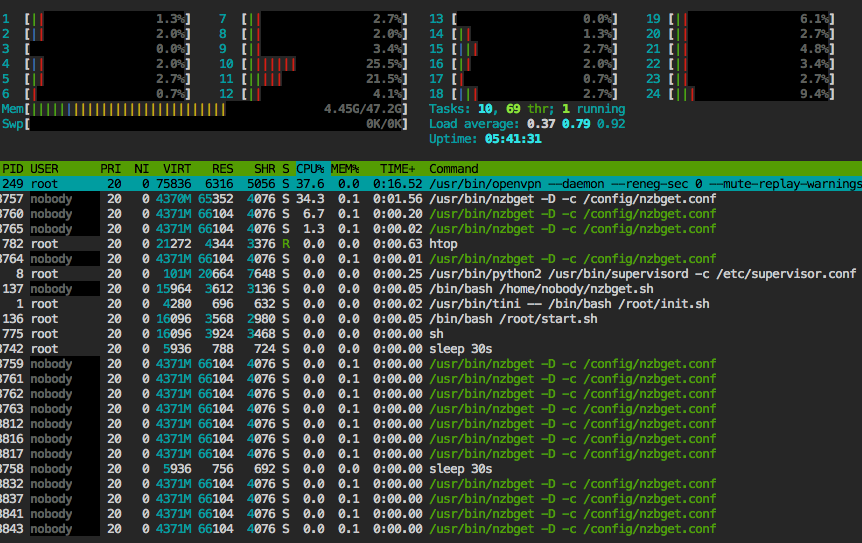Click CPU 10 meter showing 25.5%
The height and width of the screenshot is (543, 862).
coord(313,64)
